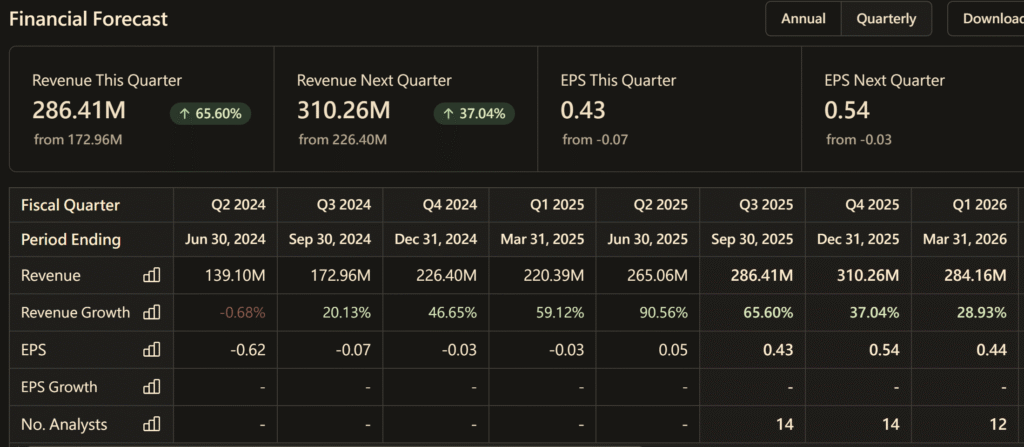Select the Quarterly tab
The width and height of the screenshot is (1024, 447).
pos(886,19)
